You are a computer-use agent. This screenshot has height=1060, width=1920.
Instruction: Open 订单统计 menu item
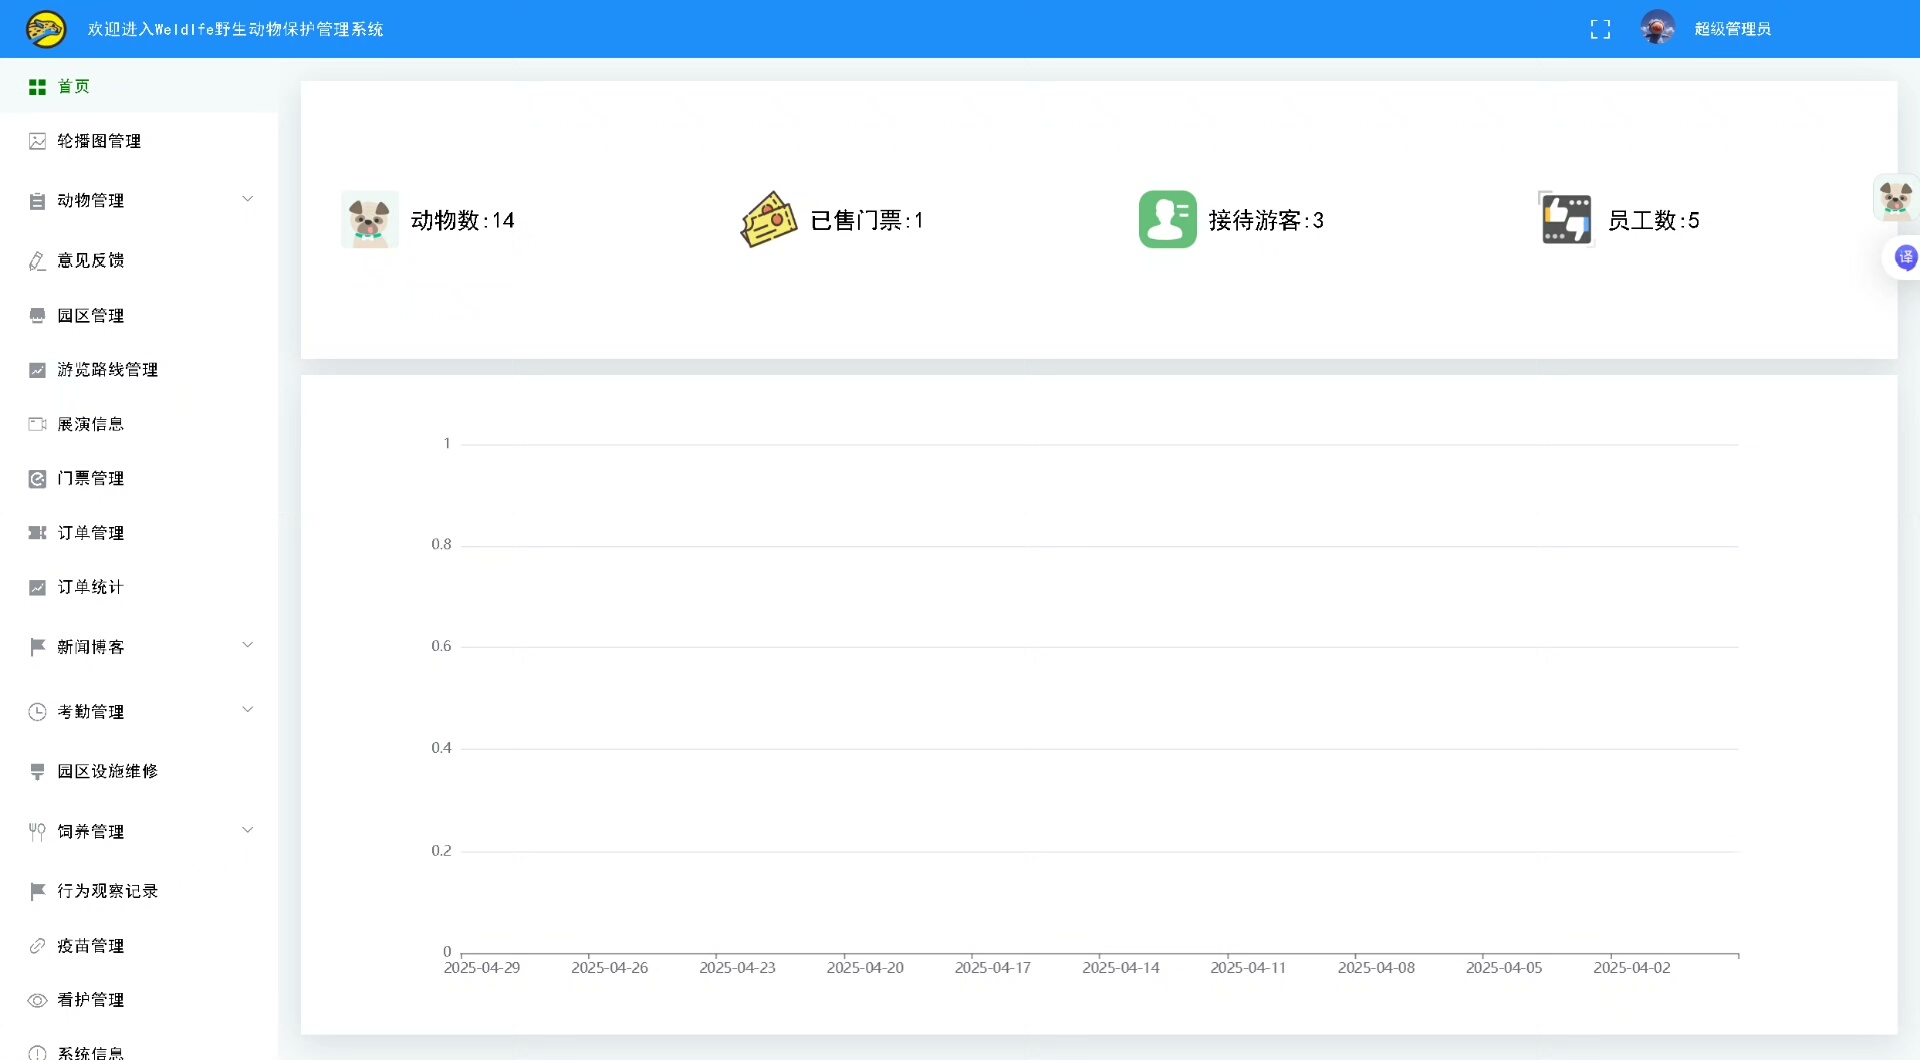click(x=139, y=587)
